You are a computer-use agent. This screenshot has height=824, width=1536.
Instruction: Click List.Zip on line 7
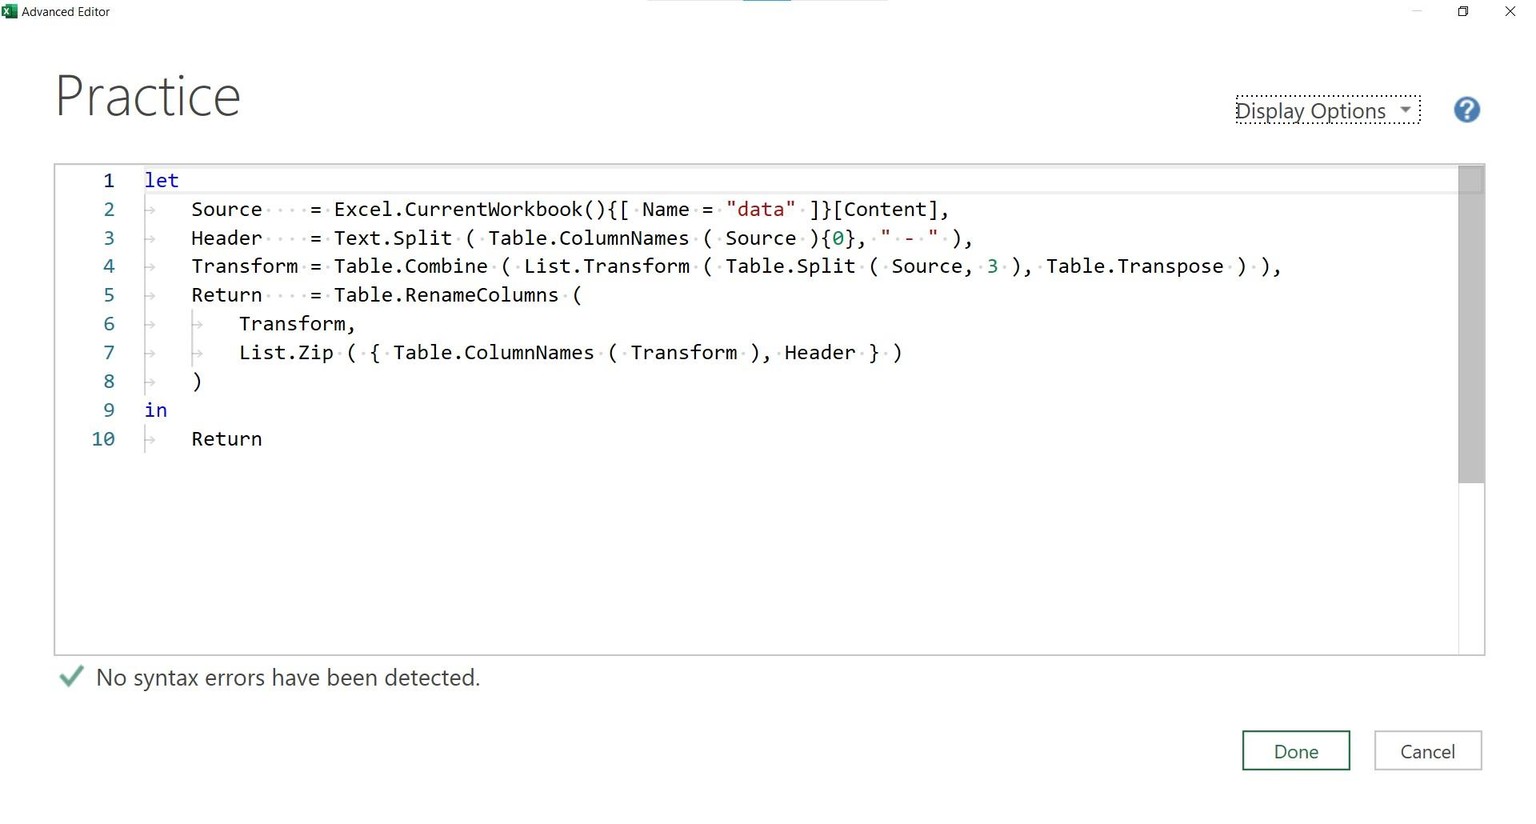286,353
